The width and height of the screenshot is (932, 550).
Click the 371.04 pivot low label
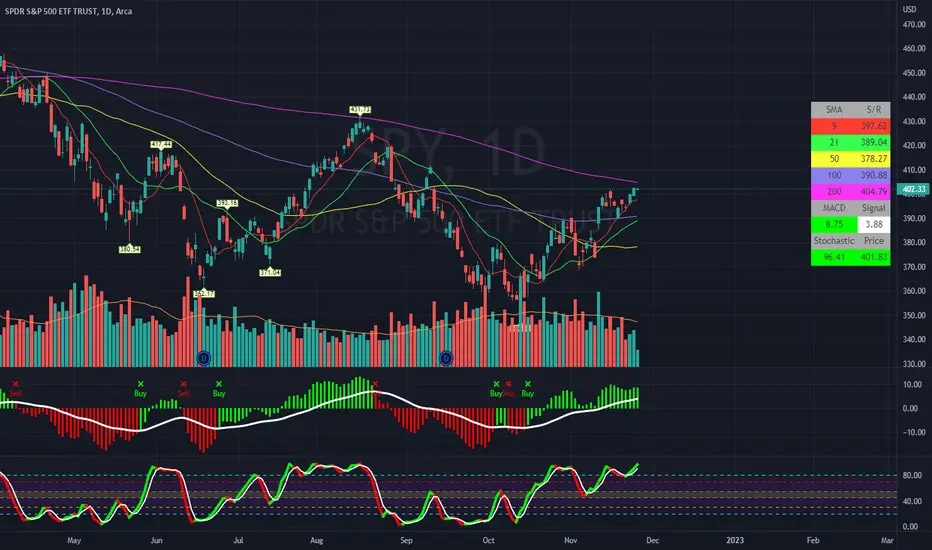click(x=270, y=272)
